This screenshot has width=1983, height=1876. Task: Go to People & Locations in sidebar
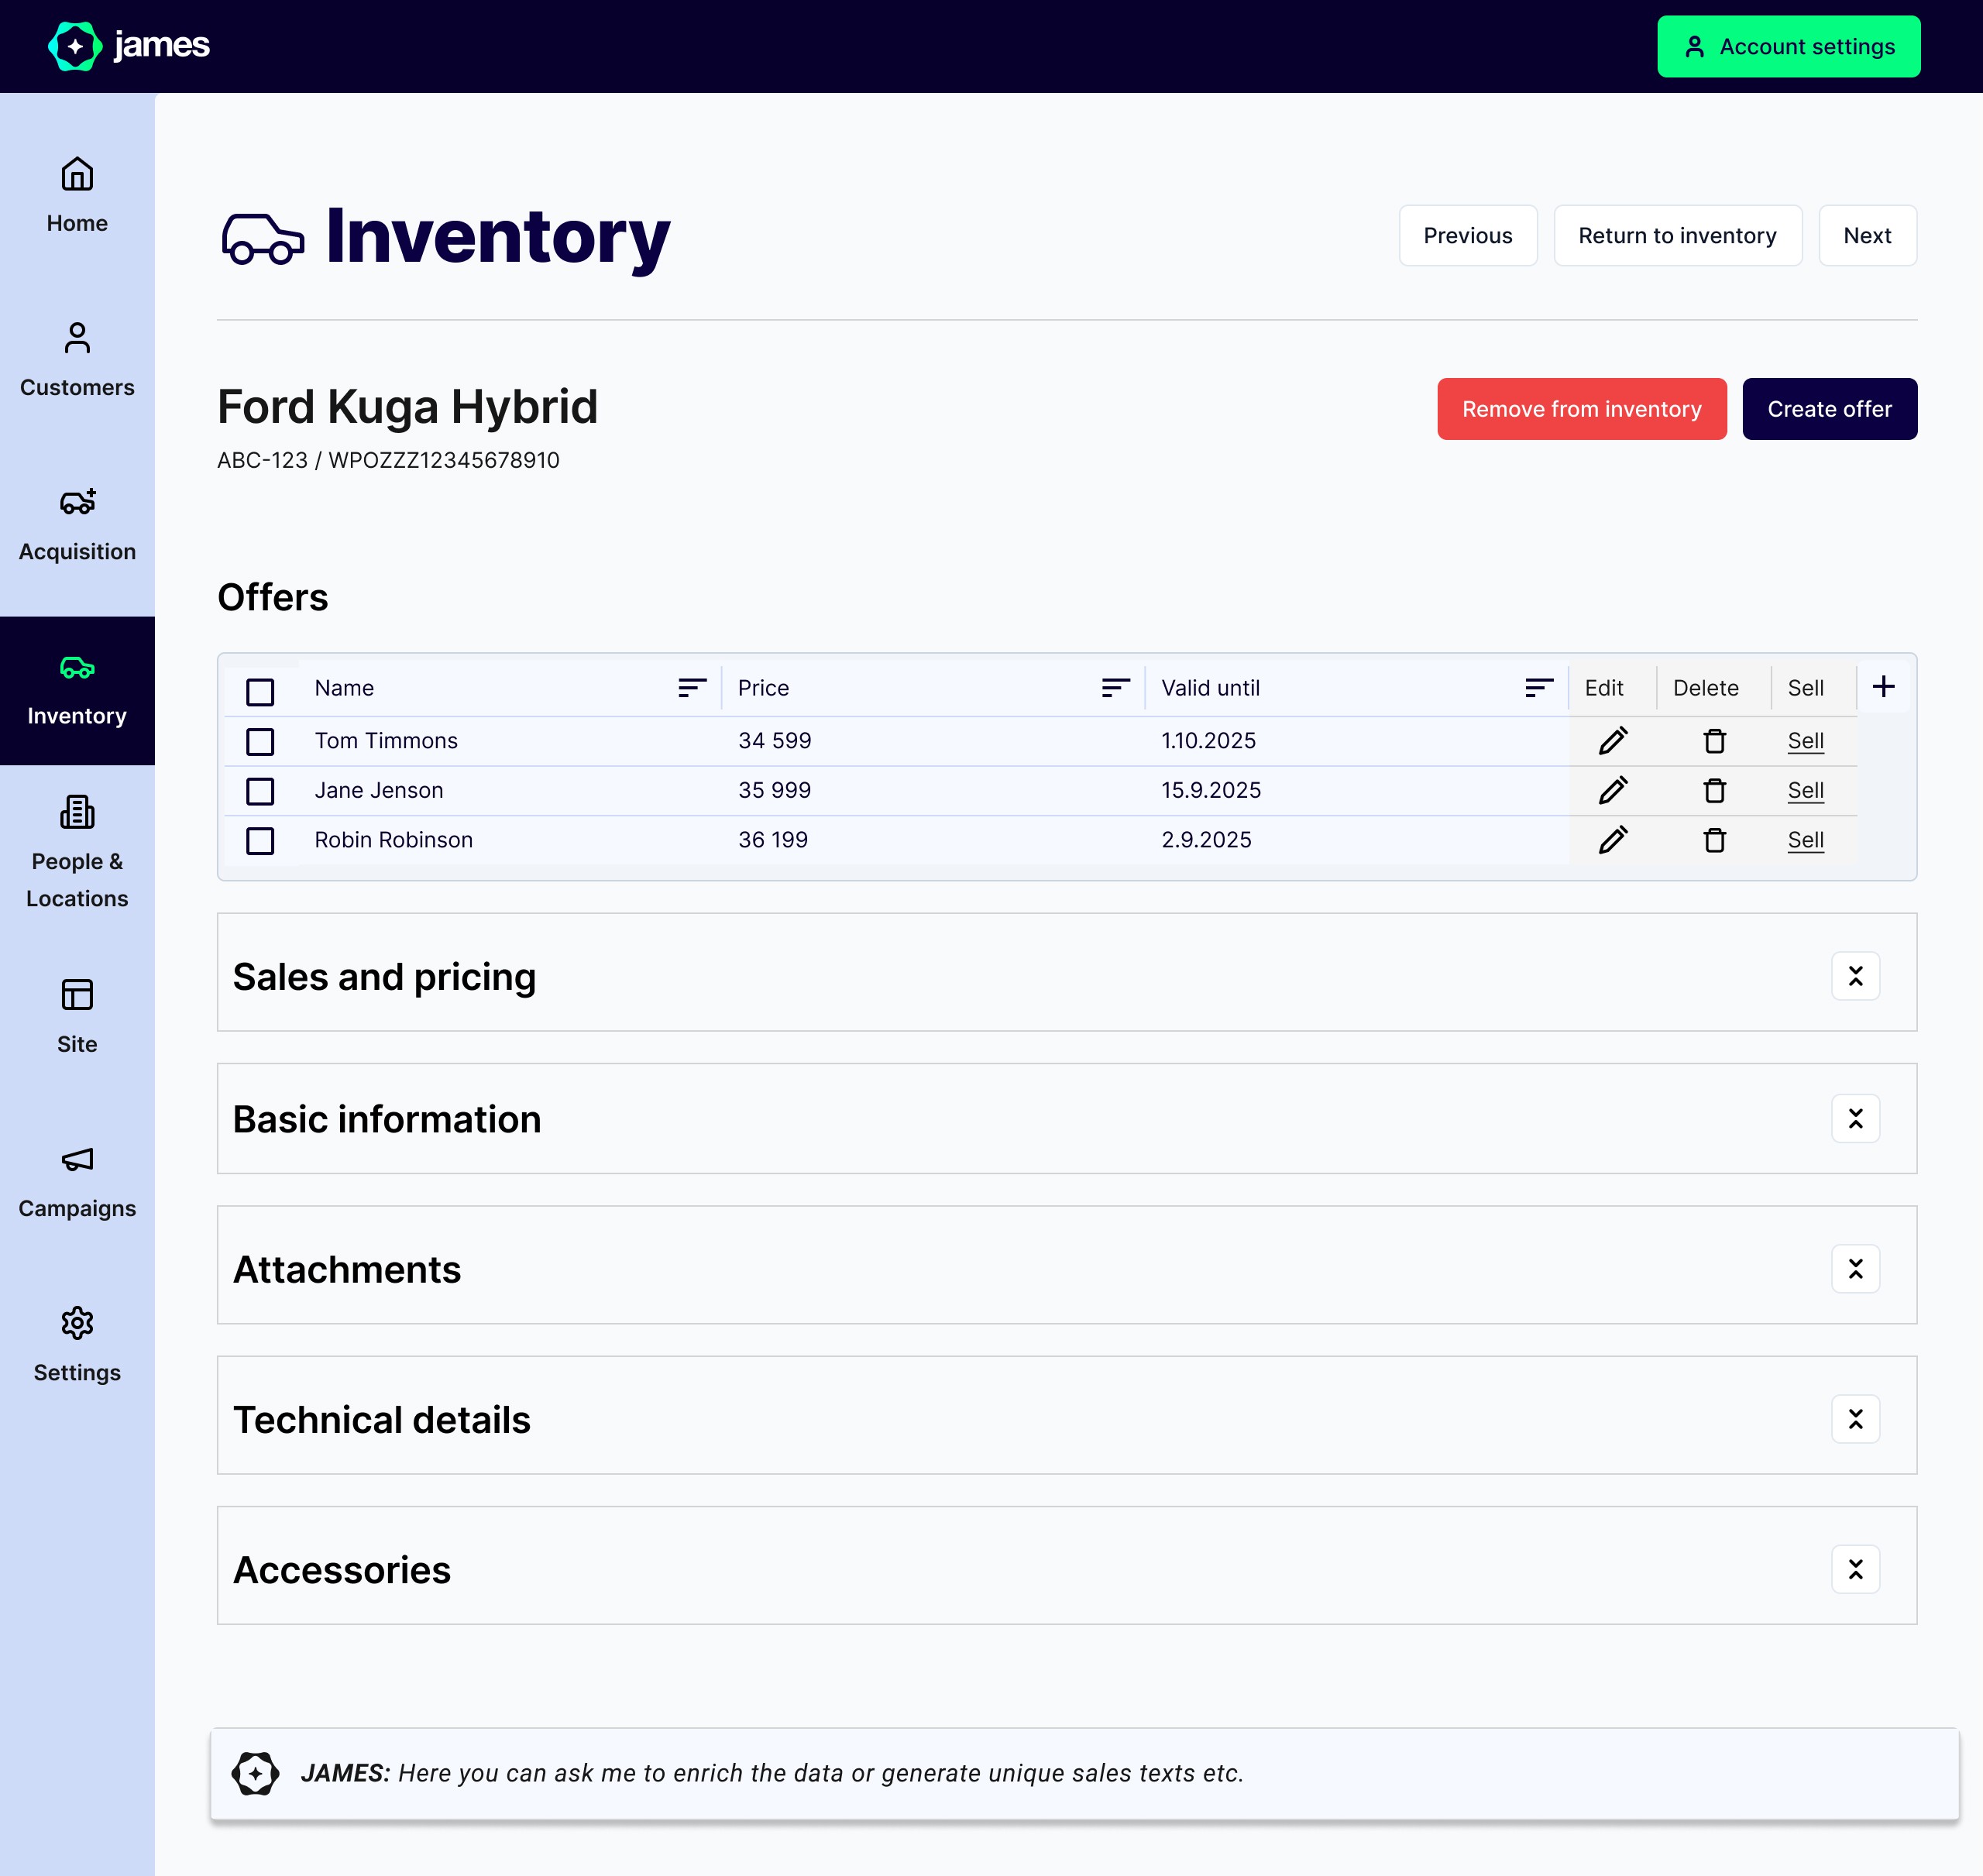77,852
